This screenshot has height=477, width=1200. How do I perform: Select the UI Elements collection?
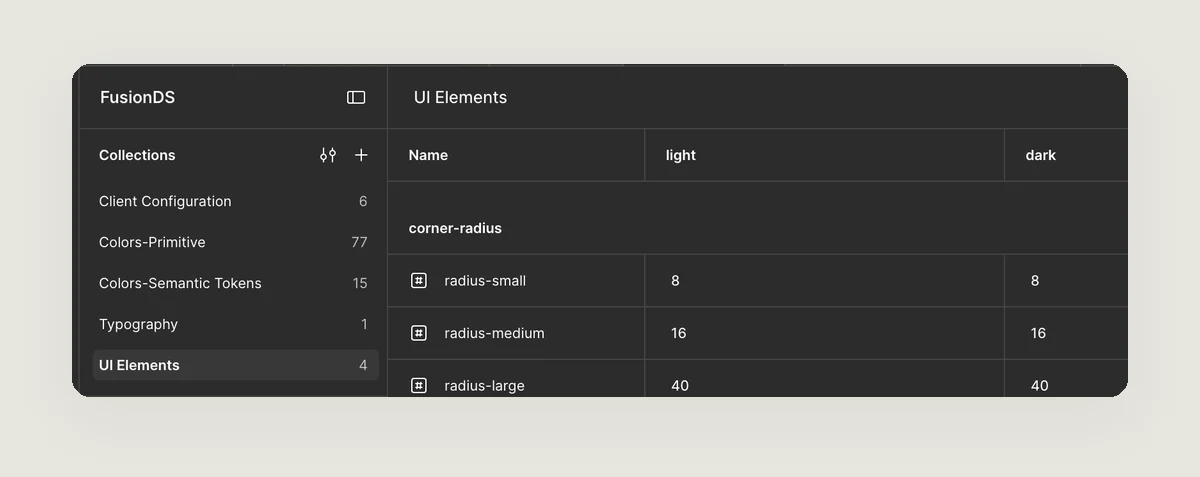click(x=235, y=365)
